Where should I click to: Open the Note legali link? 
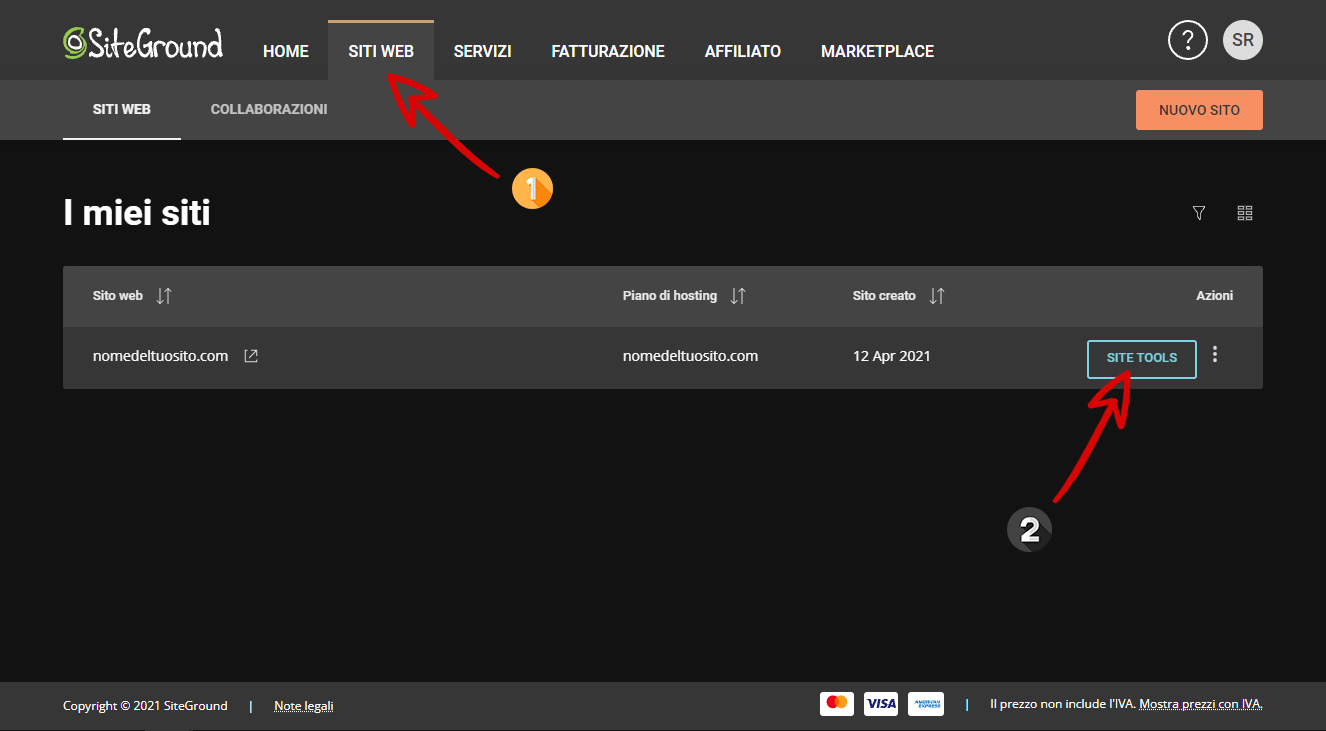tap(304, 706)
